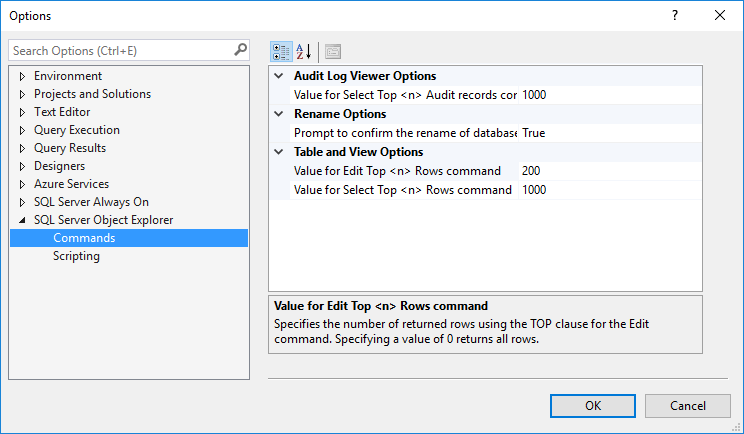Screen dimensions: 744x434
Task: Sort properties alphabetically
Action: (x=304, y=52)
